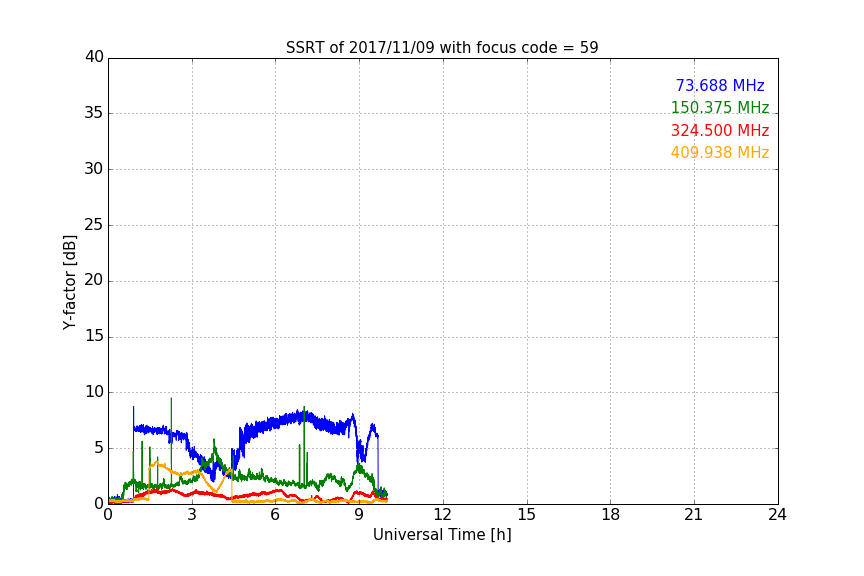Click the x-axis tick label 3
The height and width of the screenshot is (576, 864).
coord(192,515)
